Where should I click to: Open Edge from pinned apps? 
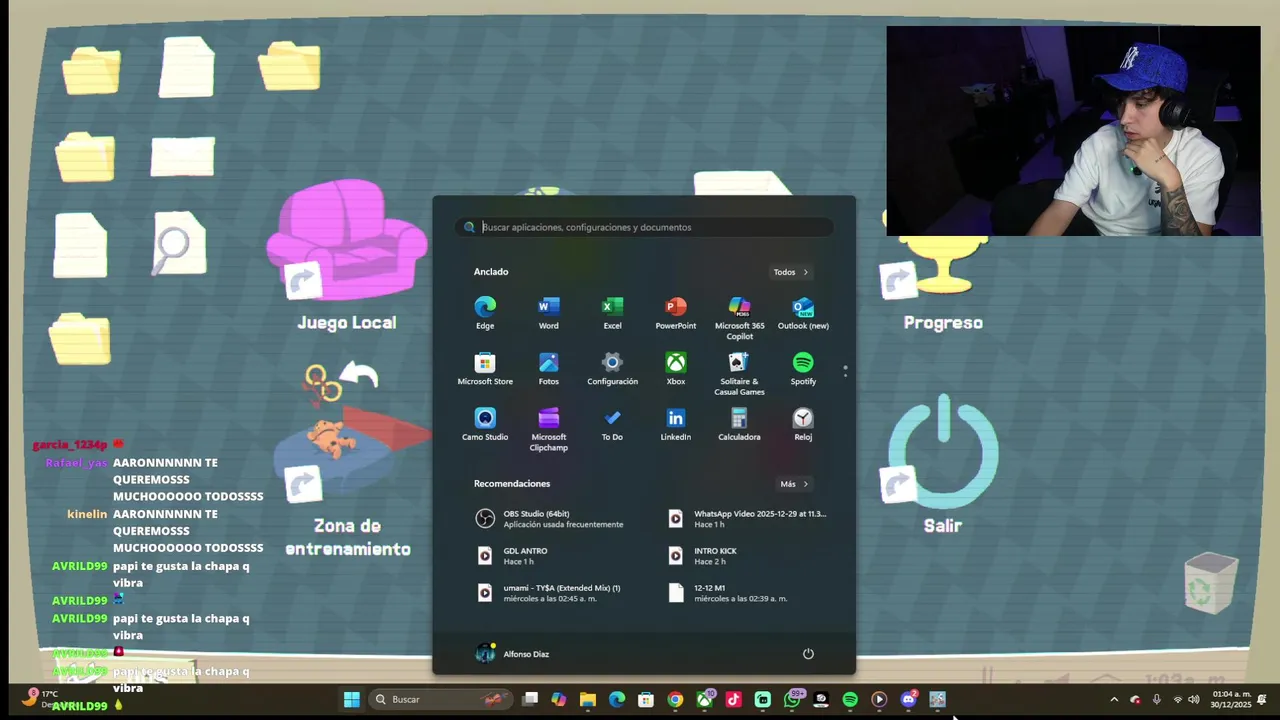pyautogui.click(x=485, y=313)
